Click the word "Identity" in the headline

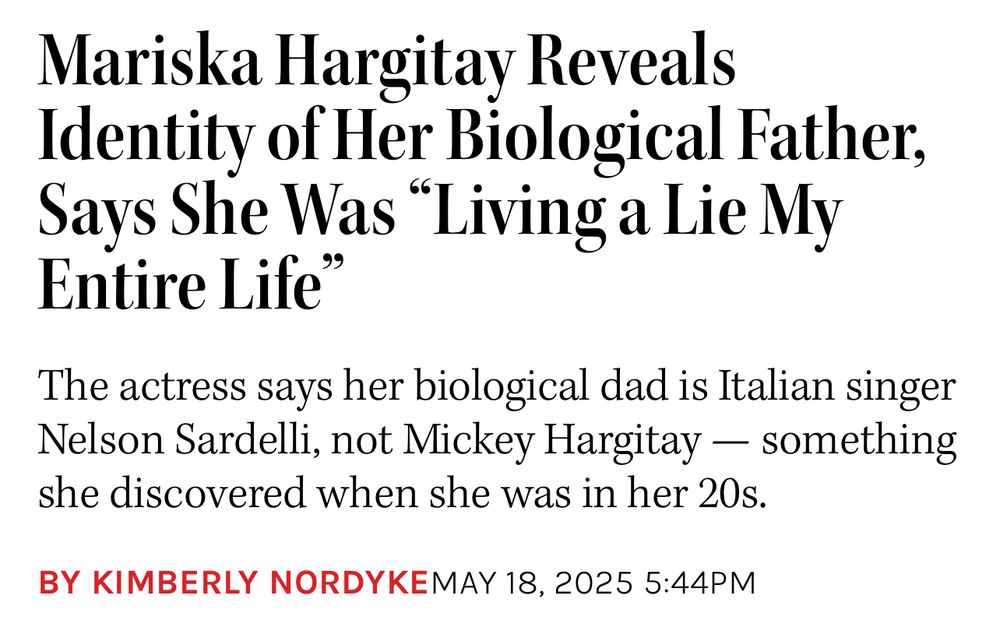click(x=145, y=137)
